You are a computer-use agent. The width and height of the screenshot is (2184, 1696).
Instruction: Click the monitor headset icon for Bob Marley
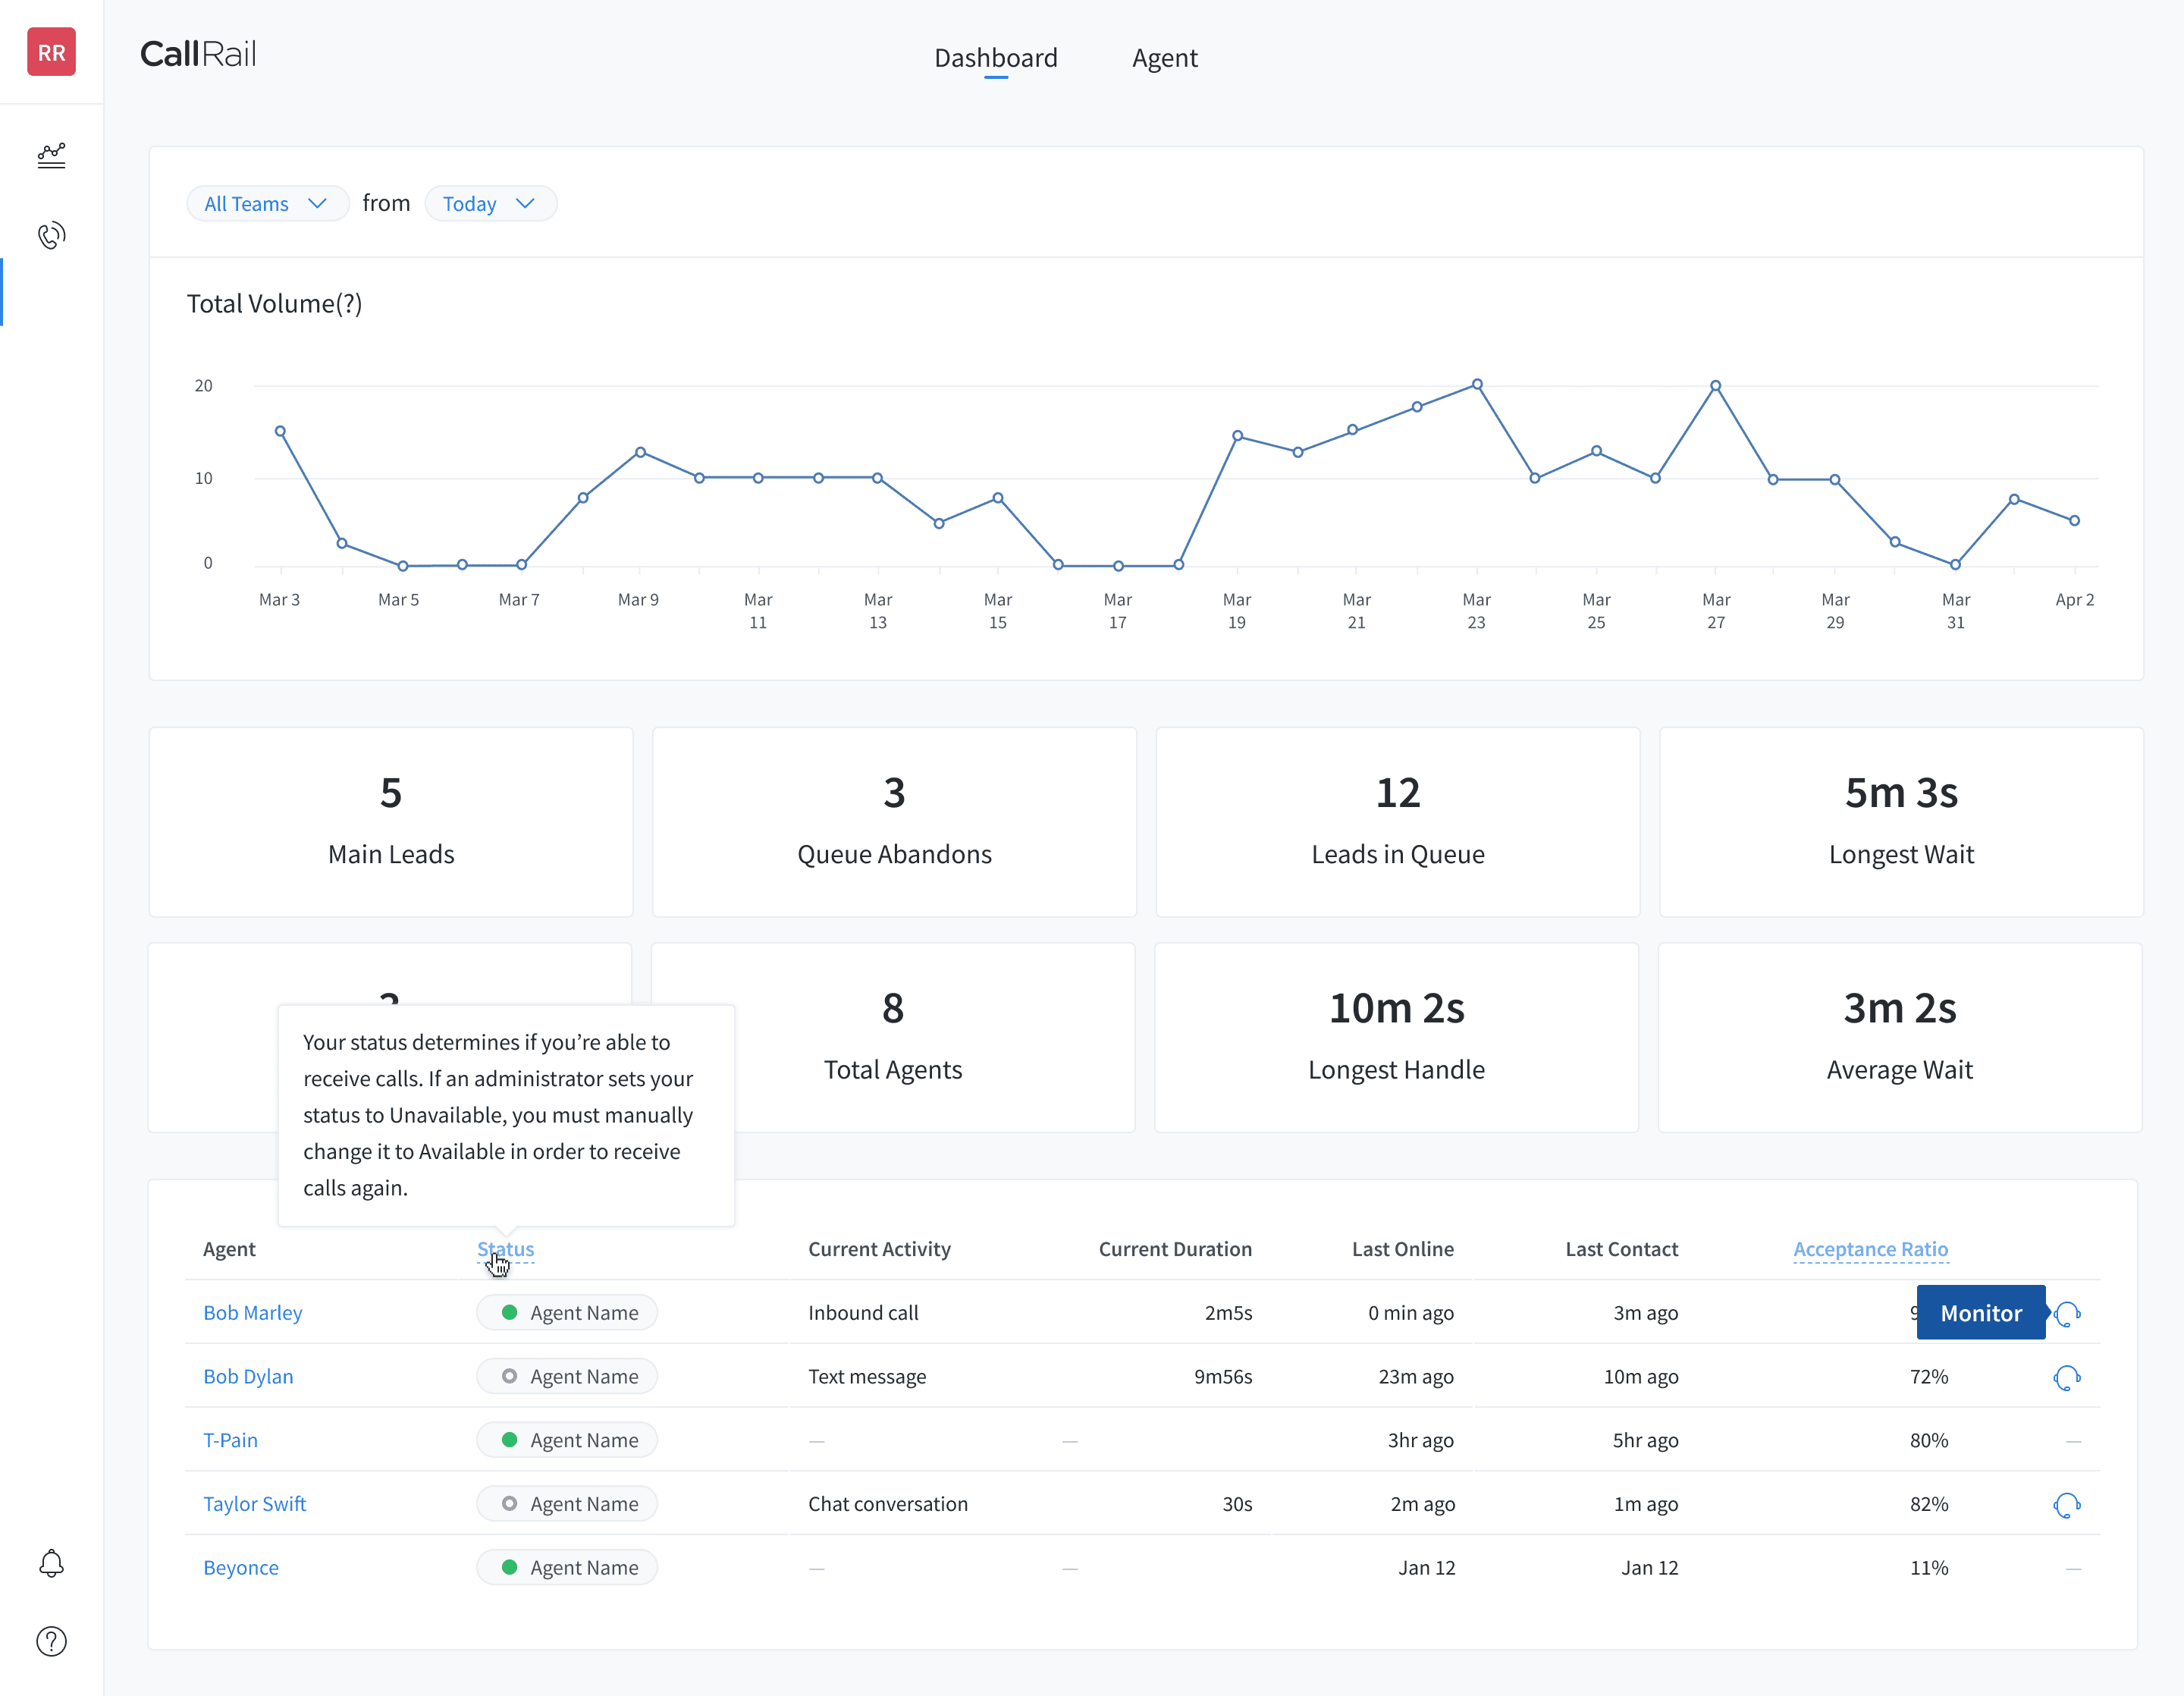pyautogui.click(x=2067, y=1313)
